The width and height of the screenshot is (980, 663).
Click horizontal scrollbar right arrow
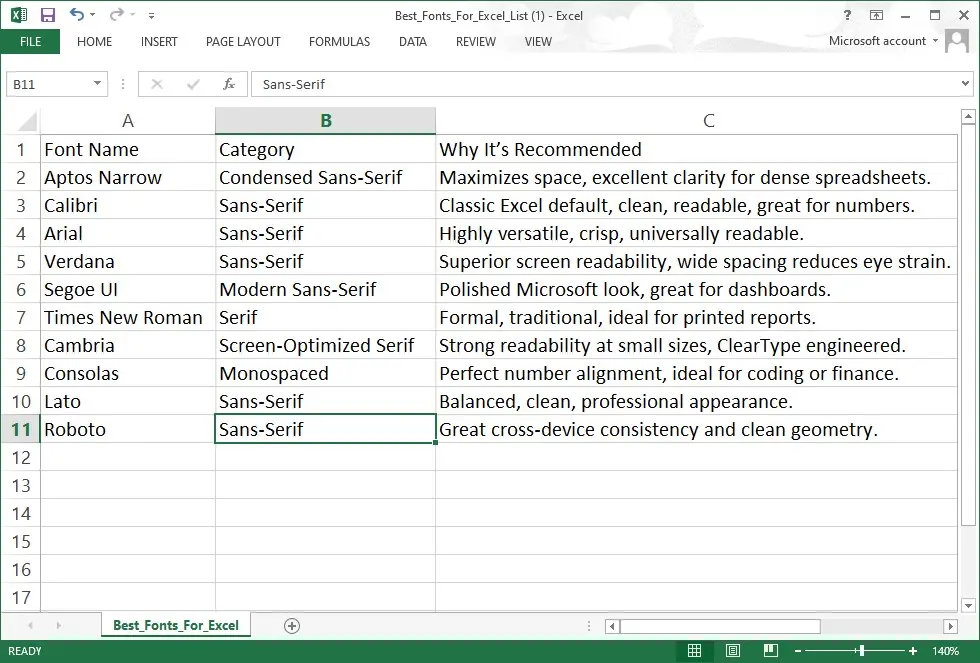tap(950, 626)
